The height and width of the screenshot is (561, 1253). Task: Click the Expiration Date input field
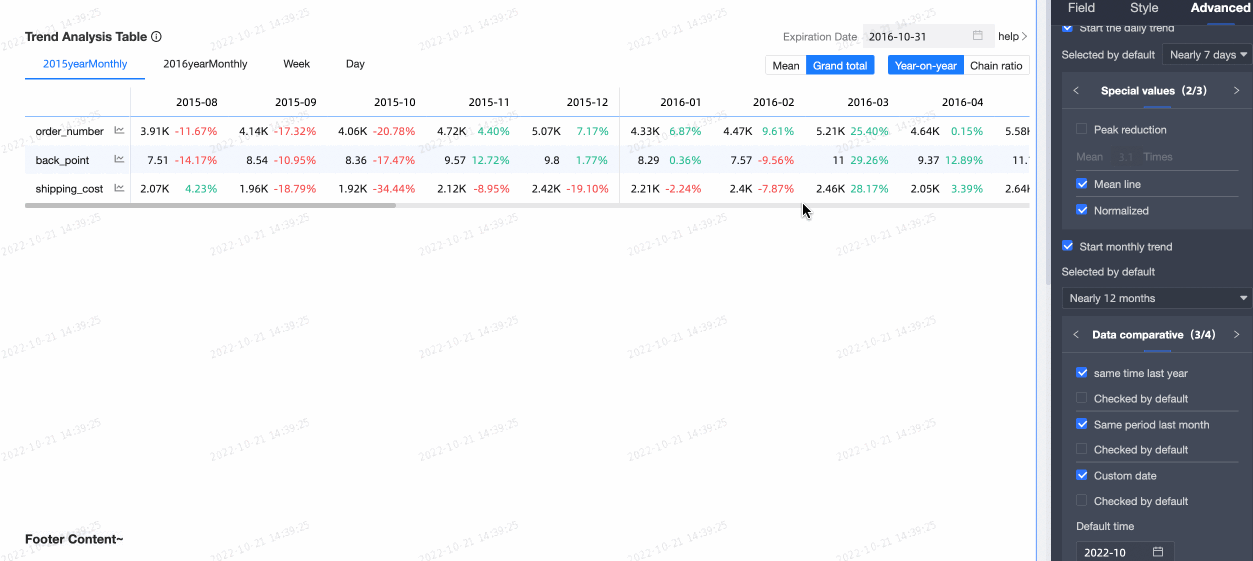(916, 37)
